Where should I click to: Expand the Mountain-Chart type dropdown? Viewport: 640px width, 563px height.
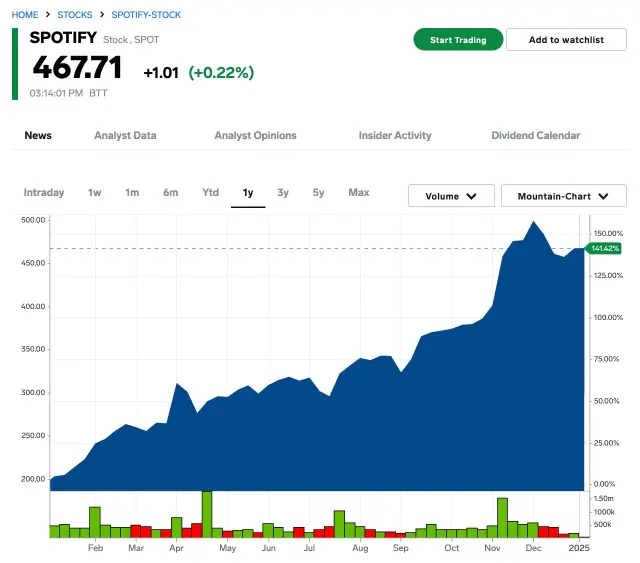563,196
